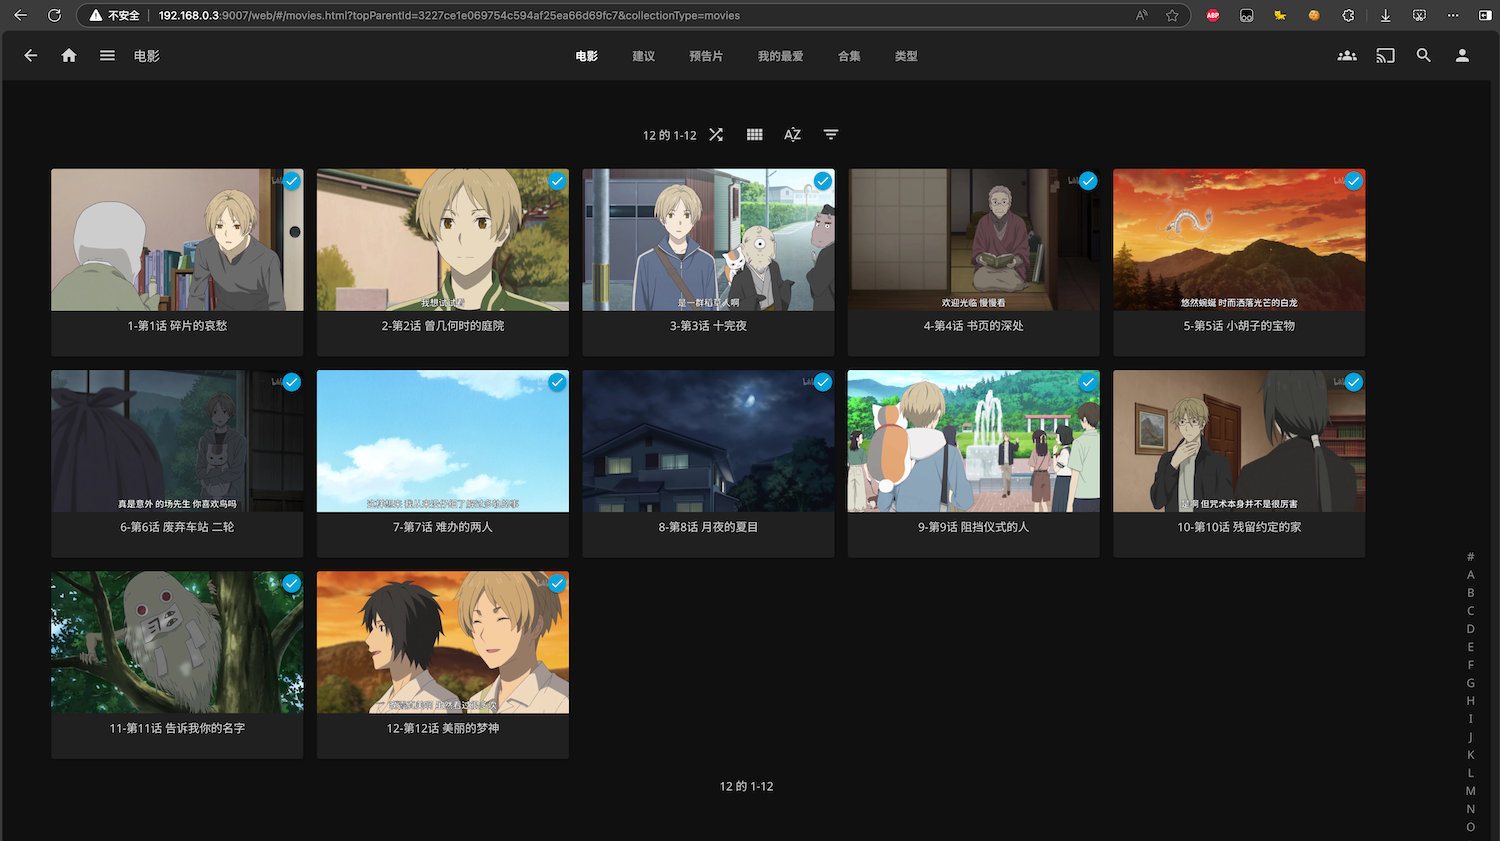Jump to # in alphabet picker
Viewport: 1500px width, 841px height.
pyautogui.click(x=1471, y=557)
